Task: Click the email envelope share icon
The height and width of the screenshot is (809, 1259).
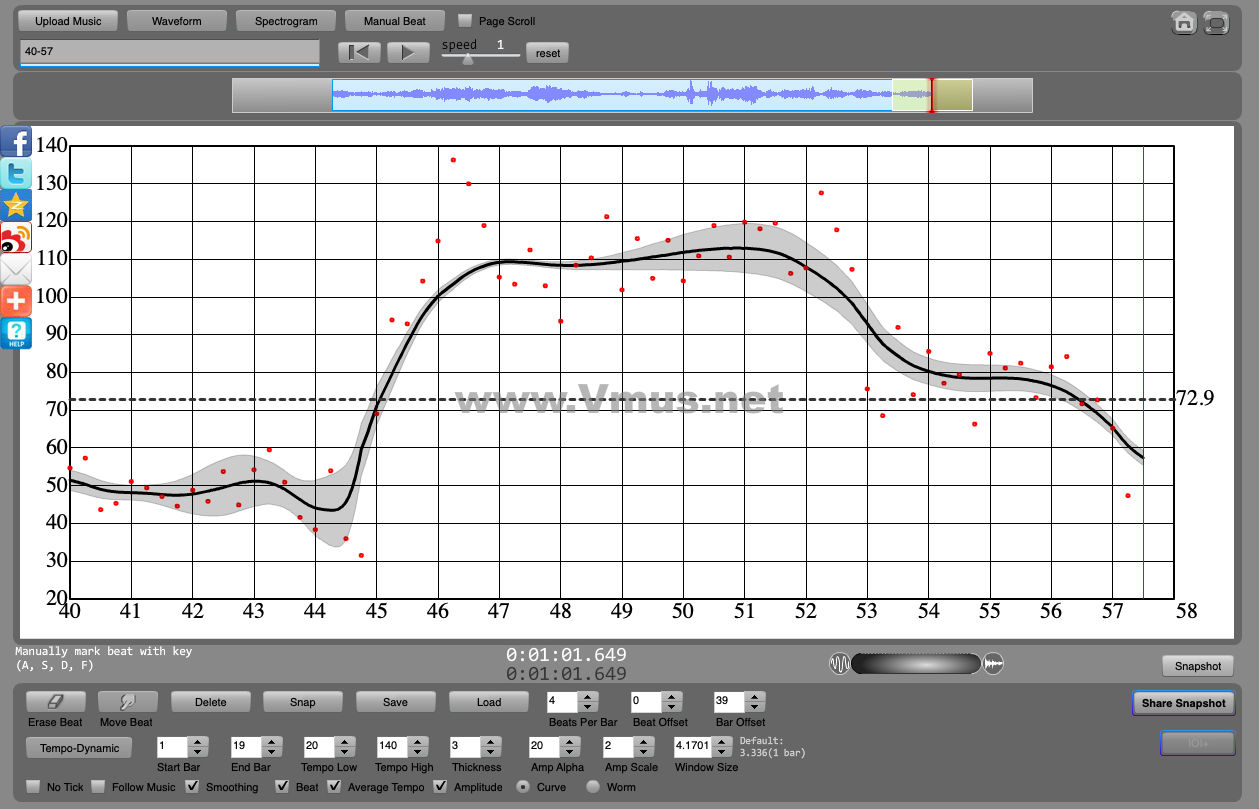Action: coord(16,269)
